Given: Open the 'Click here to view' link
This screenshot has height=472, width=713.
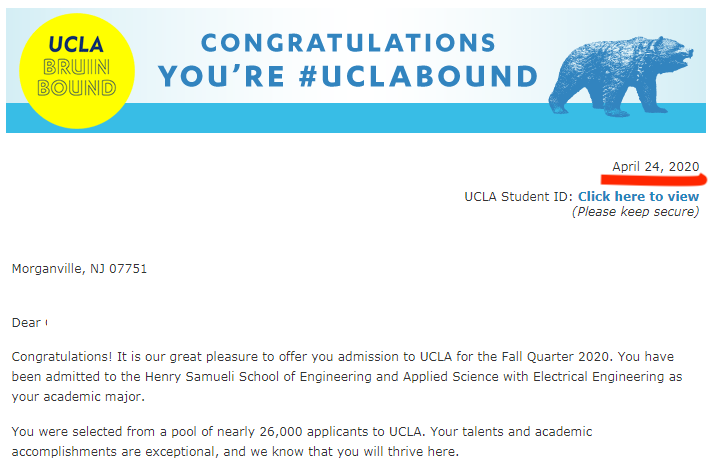Looking at the screenshot, I should (638, 197).
